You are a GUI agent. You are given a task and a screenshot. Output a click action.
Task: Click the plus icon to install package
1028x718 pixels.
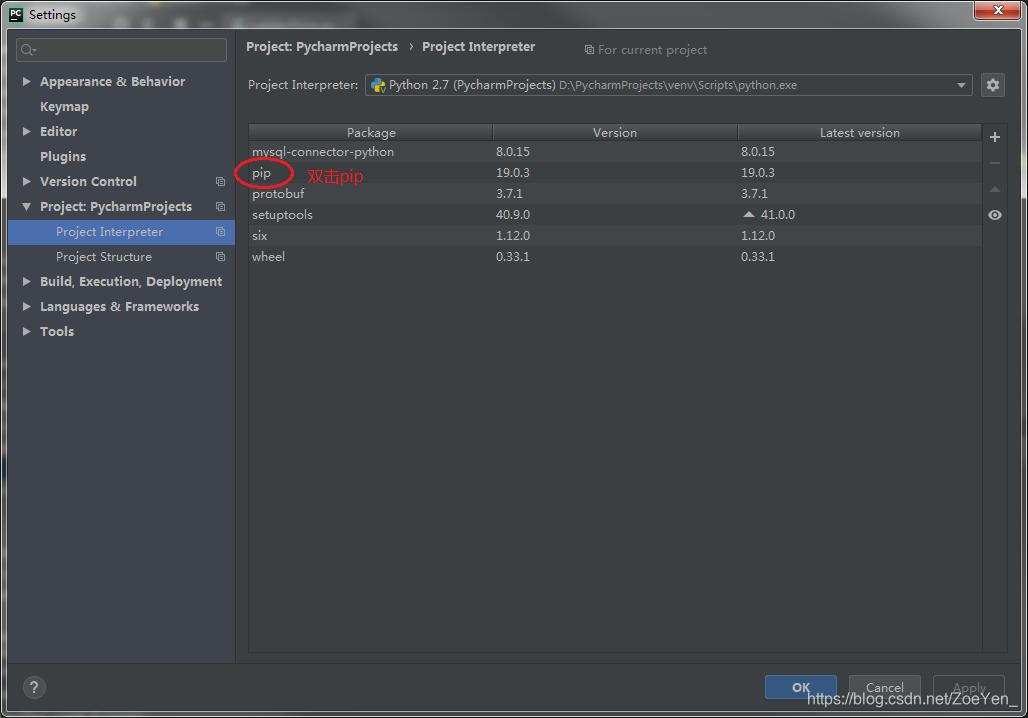(x=995, y=137)
